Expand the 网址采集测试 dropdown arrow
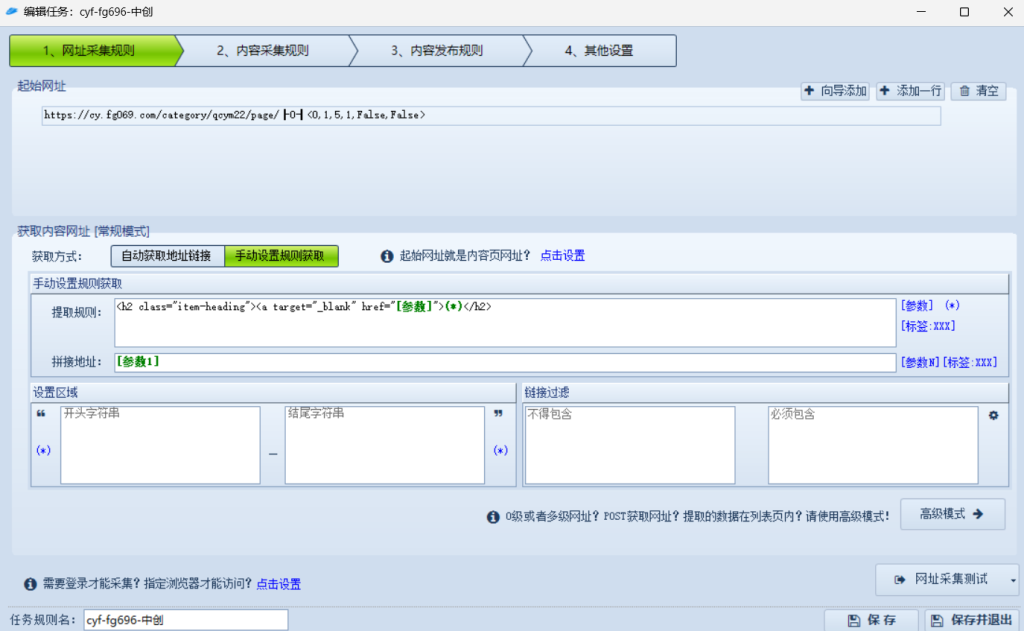Image resolution: width=1024 pixels, height=631 pixels. [x=1014, y=579]
